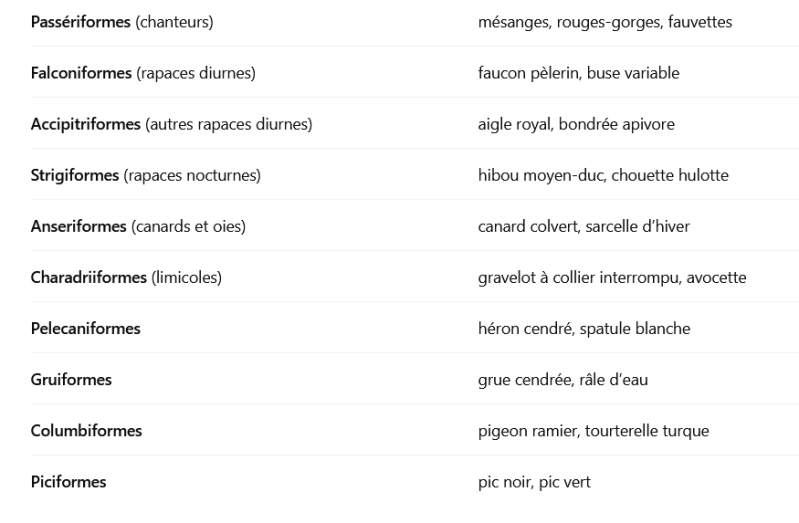Click the Columbiformes row label
The height and width of the screenshot is (523, 799).
86,431
